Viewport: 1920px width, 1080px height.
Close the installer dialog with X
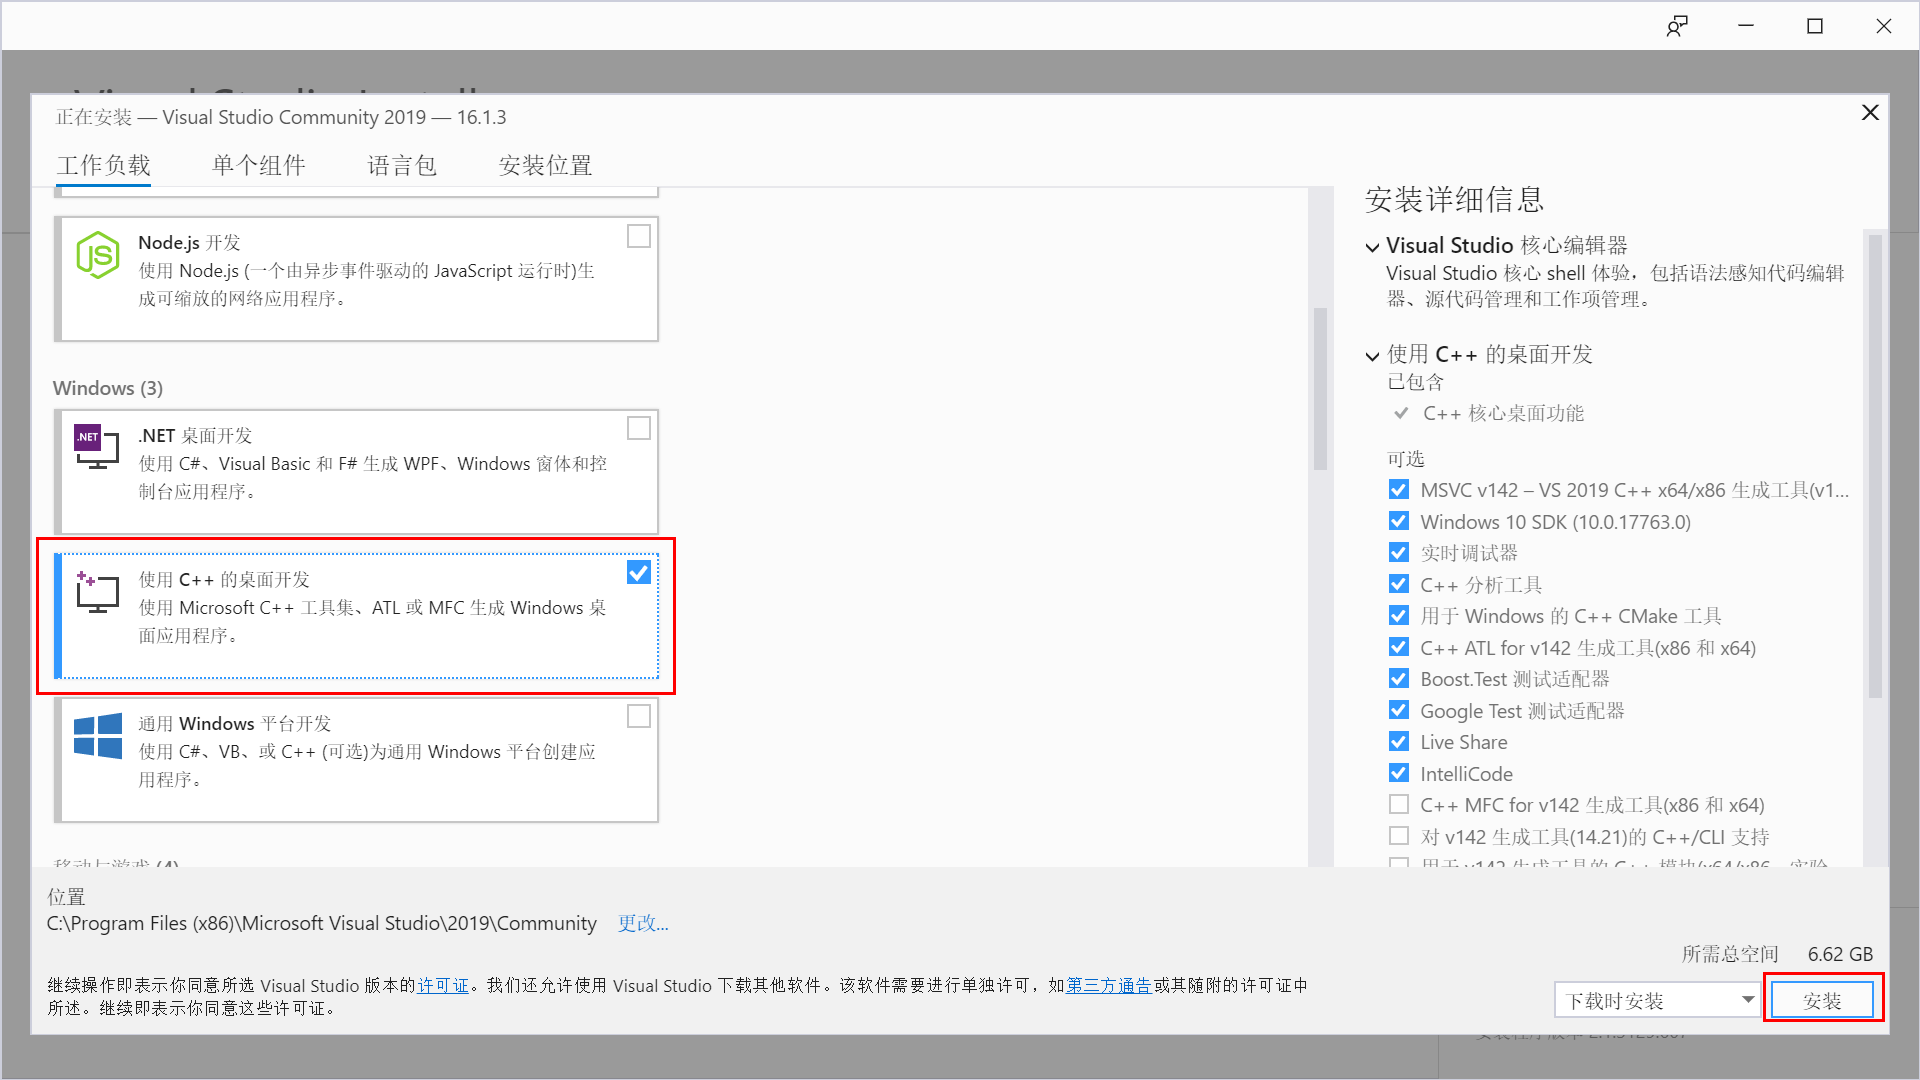point(1870,113)
